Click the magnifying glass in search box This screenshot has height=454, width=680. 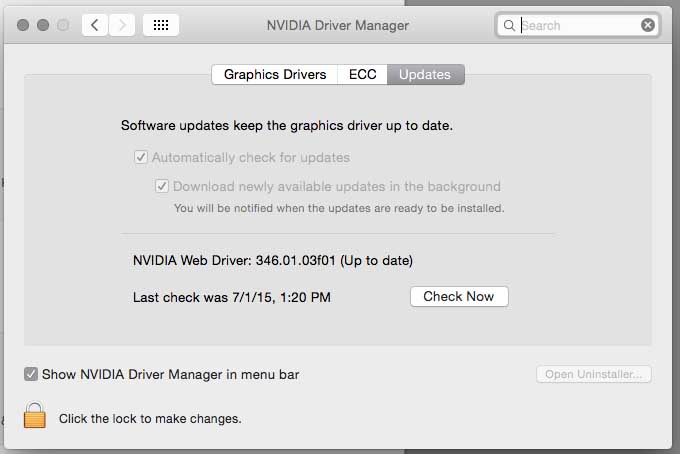pyautogui.click(x=510, y=25)
